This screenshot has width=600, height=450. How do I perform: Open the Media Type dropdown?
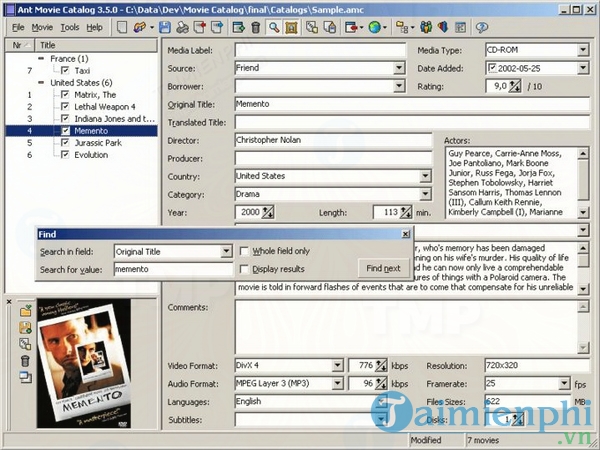[x=583, y=50]
